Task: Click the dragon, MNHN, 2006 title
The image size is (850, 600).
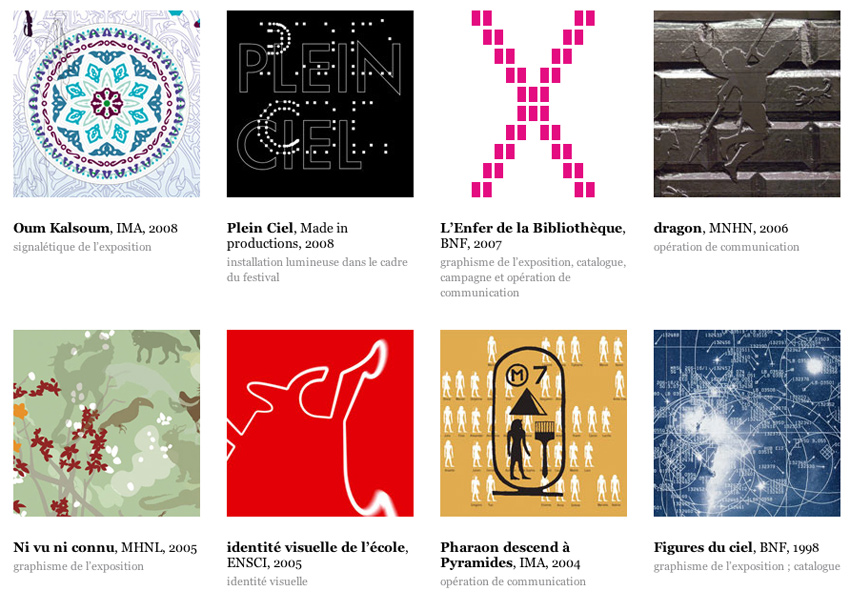Action: point(721,228)
